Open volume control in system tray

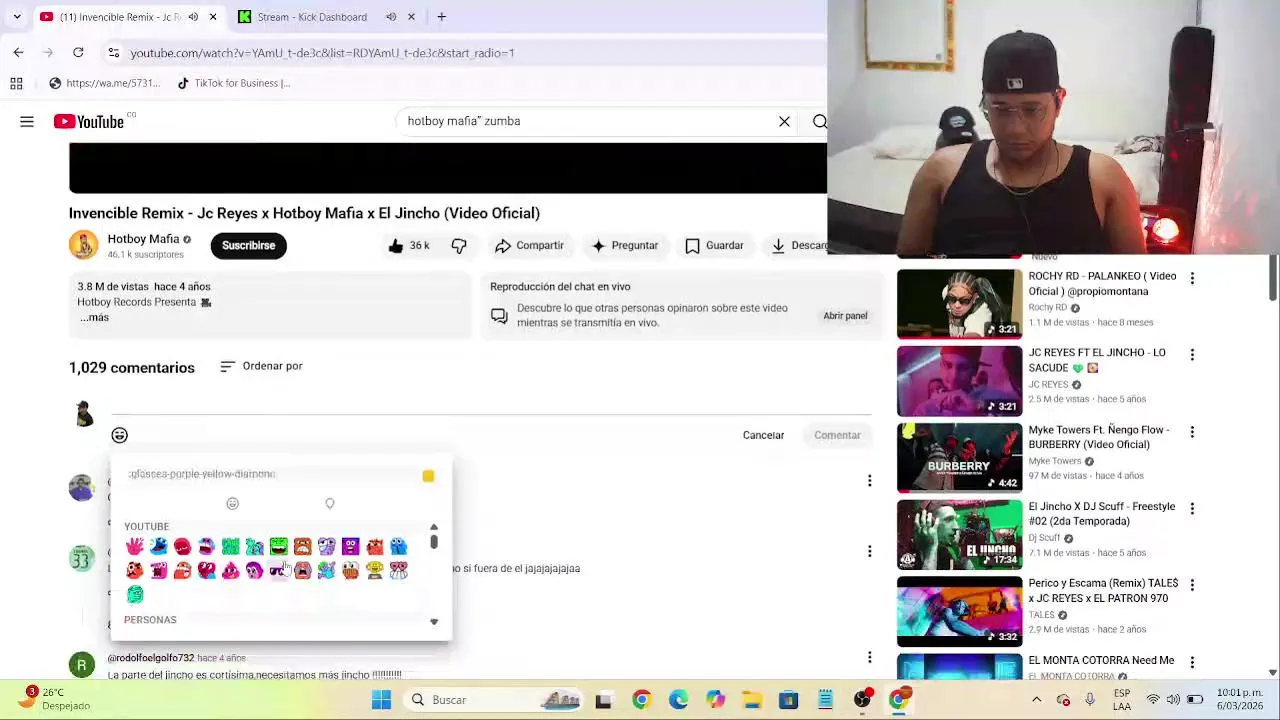(1172, 700)
